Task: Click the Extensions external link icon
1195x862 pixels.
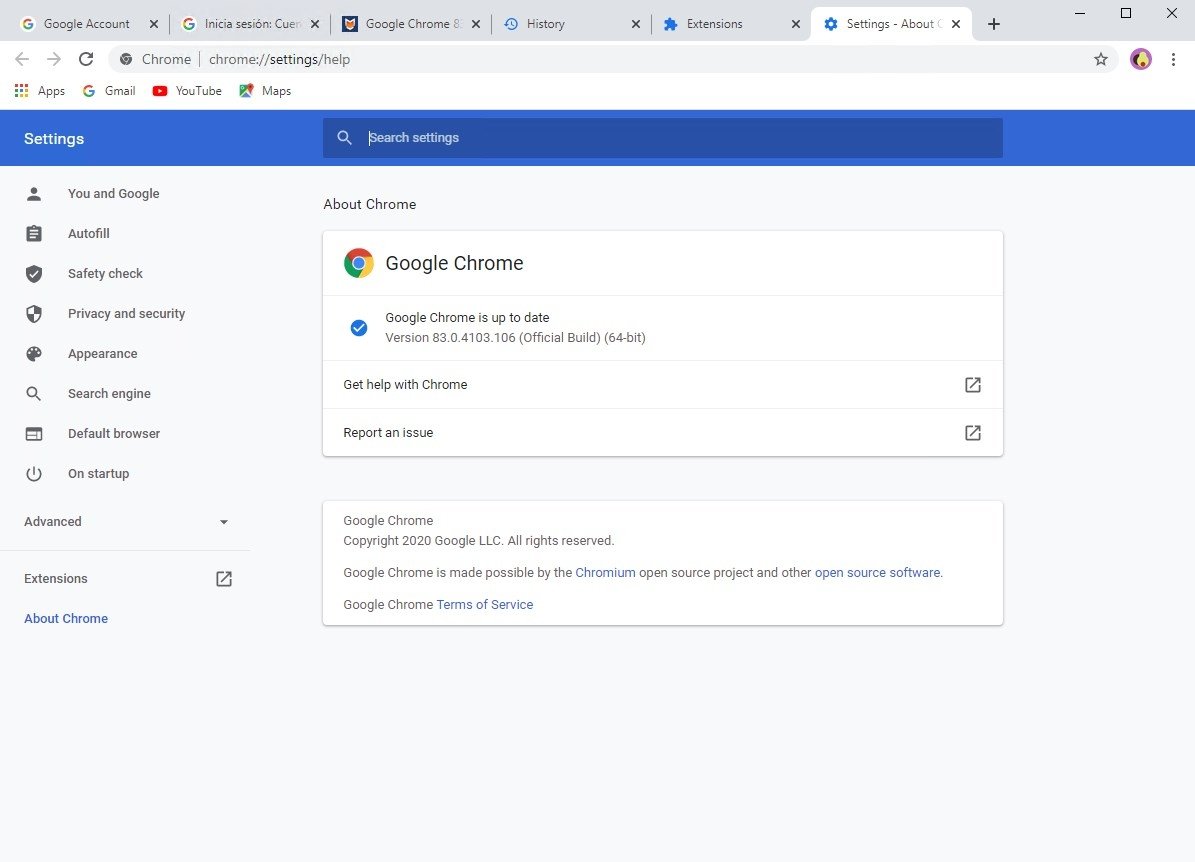Action: 223,578
